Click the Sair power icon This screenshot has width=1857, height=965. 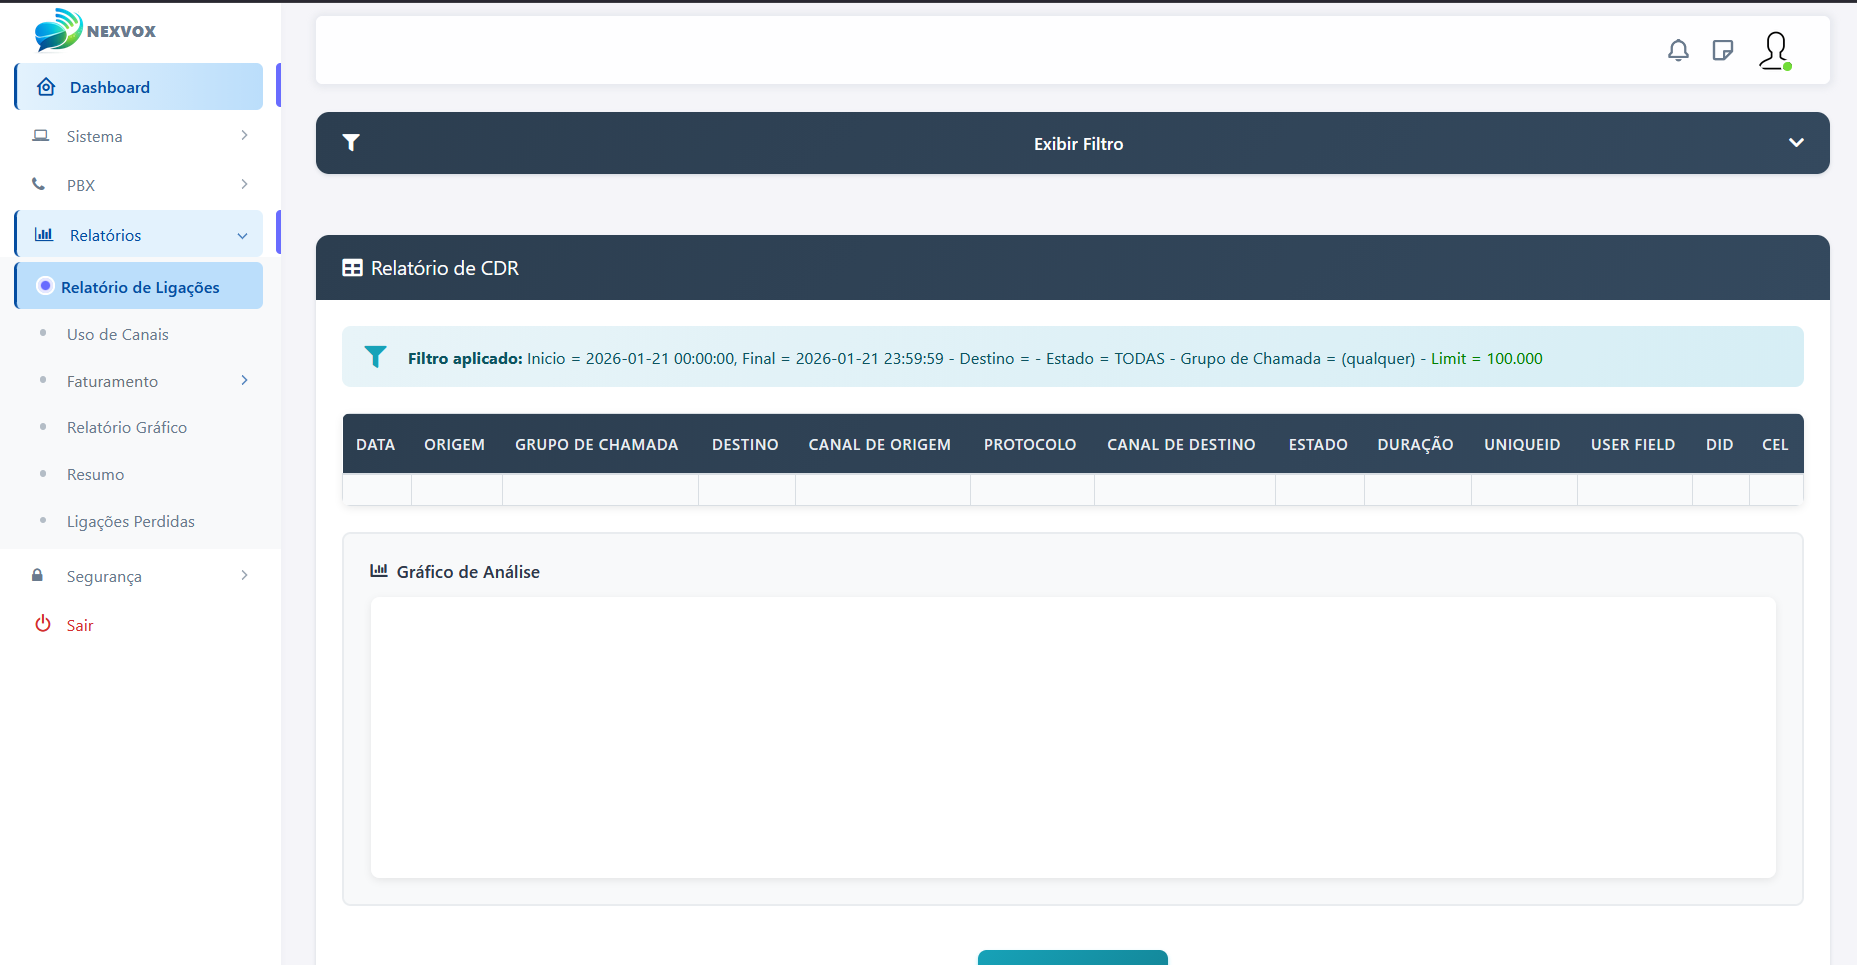click(x=43, y=623)
